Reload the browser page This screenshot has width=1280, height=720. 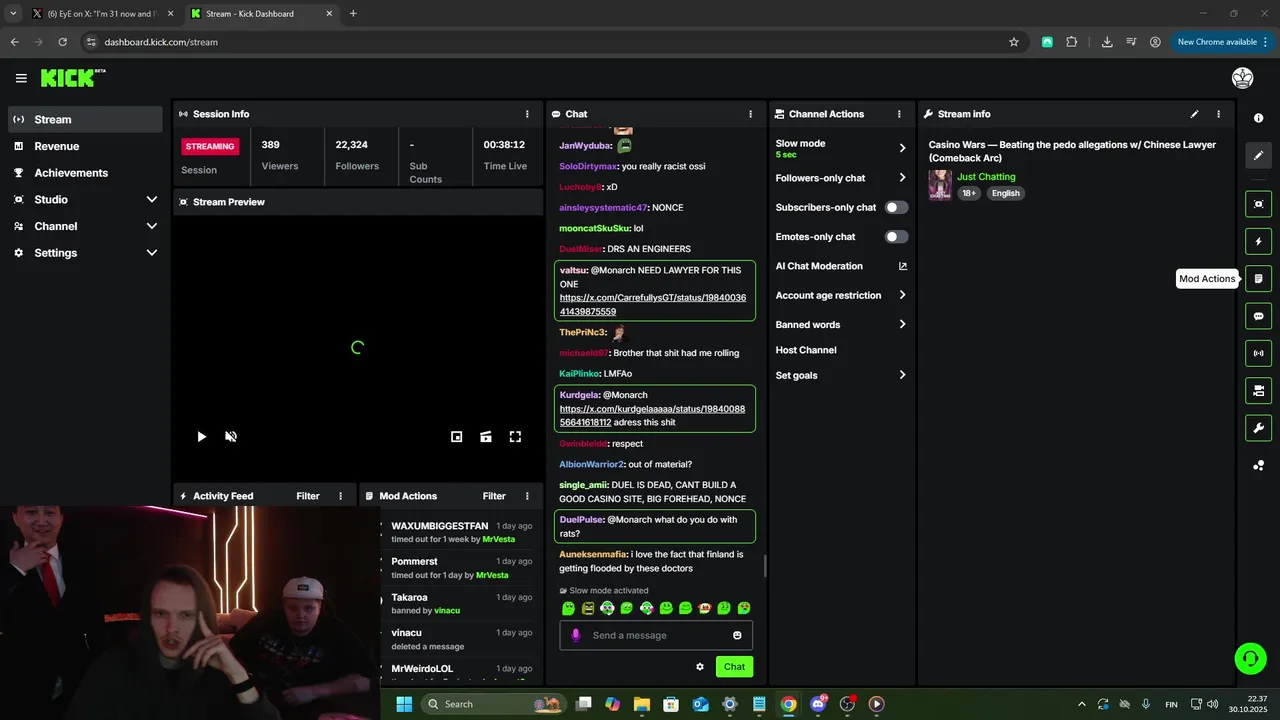[62, 42]
